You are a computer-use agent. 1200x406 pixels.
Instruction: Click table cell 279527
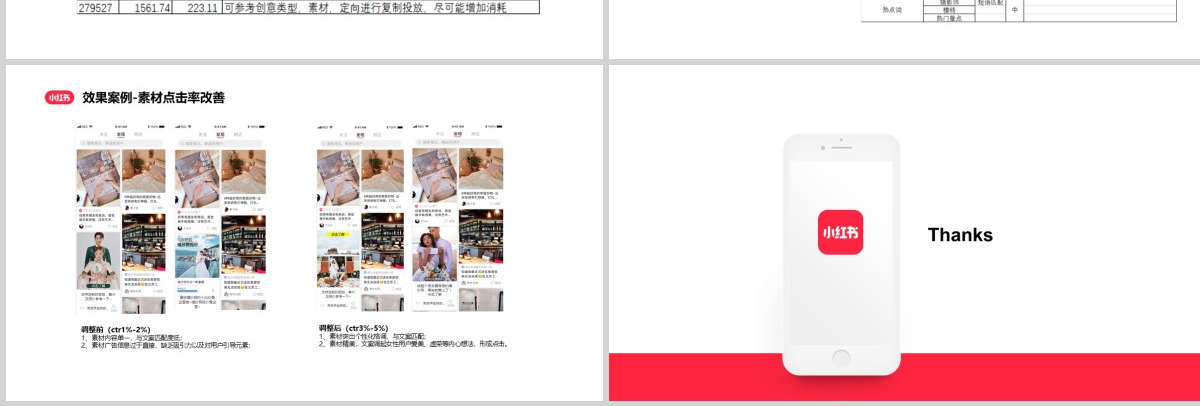(96, 7)
